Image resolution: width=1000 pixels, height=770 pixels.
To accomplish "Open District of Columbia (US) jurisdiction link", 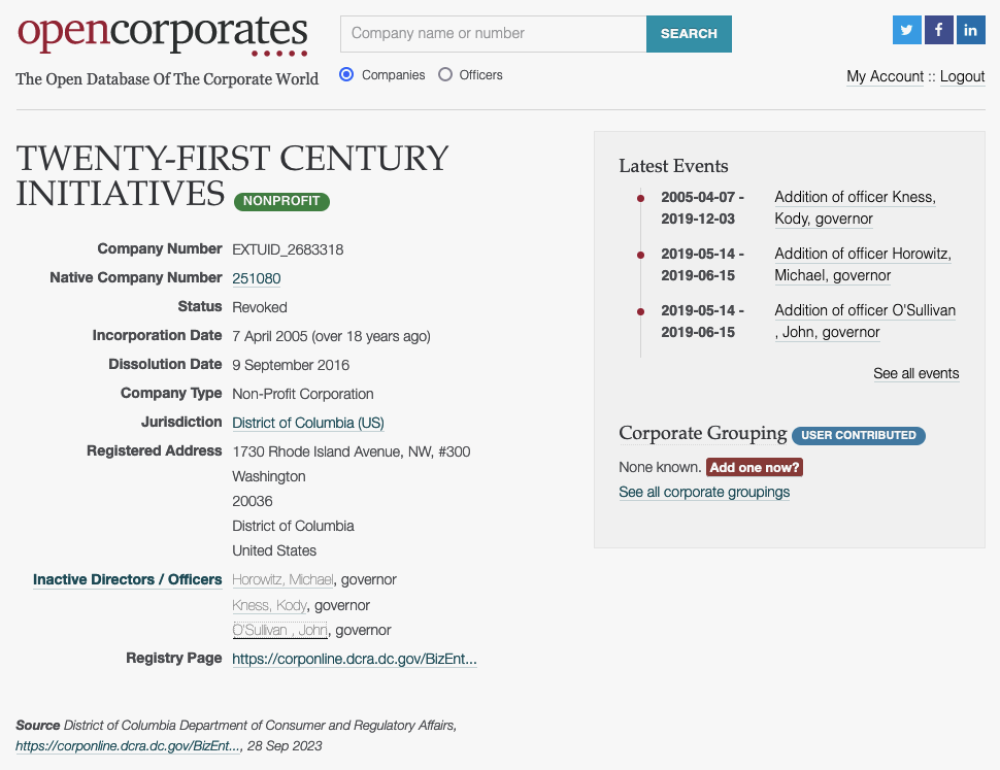I will (x=308, y=423).
